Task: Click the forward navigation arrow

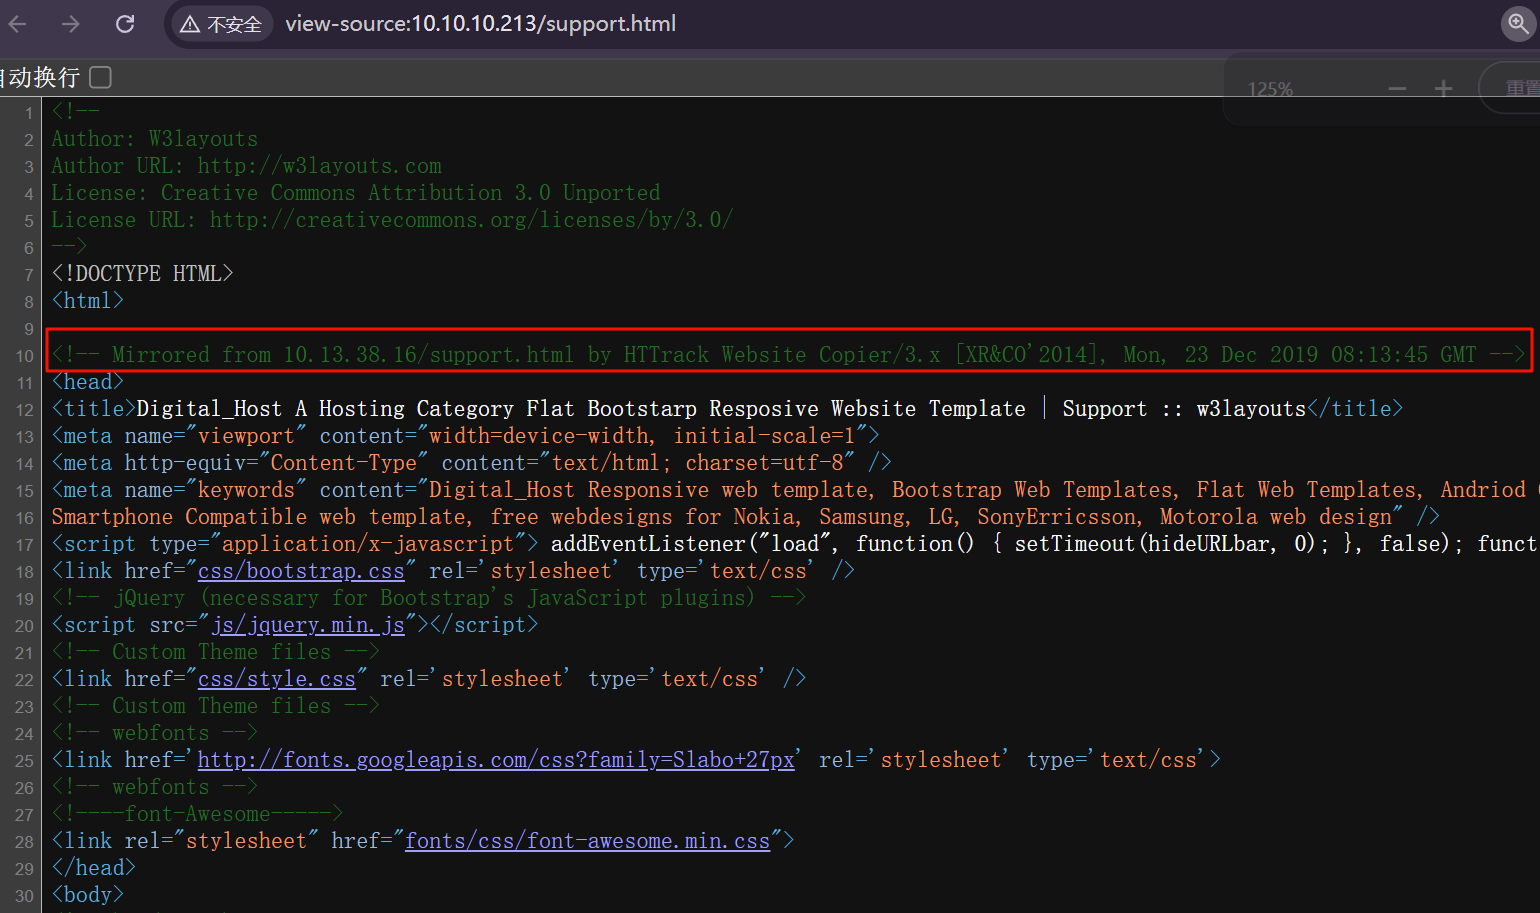Action: click(71, 24)
